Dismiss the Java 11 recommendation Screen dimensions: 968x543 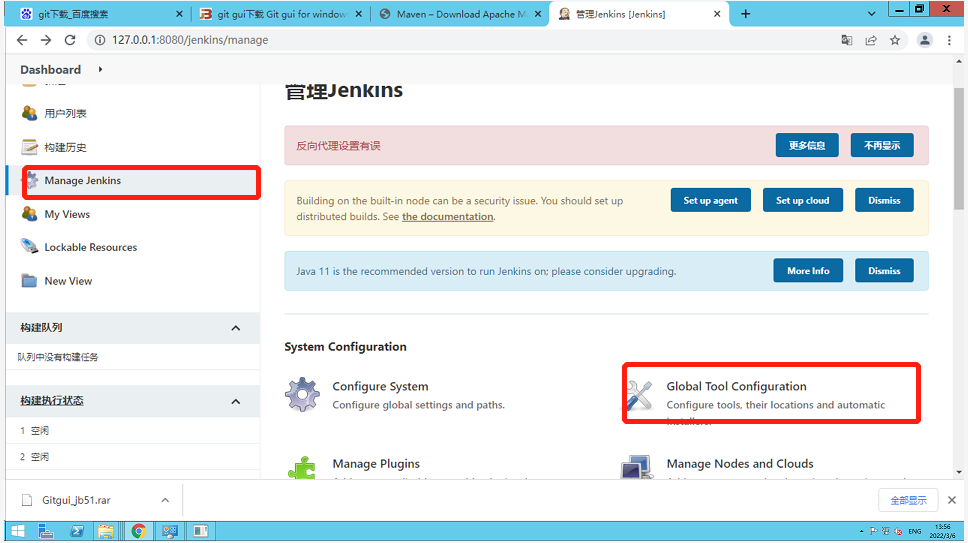tap(884, 270)
